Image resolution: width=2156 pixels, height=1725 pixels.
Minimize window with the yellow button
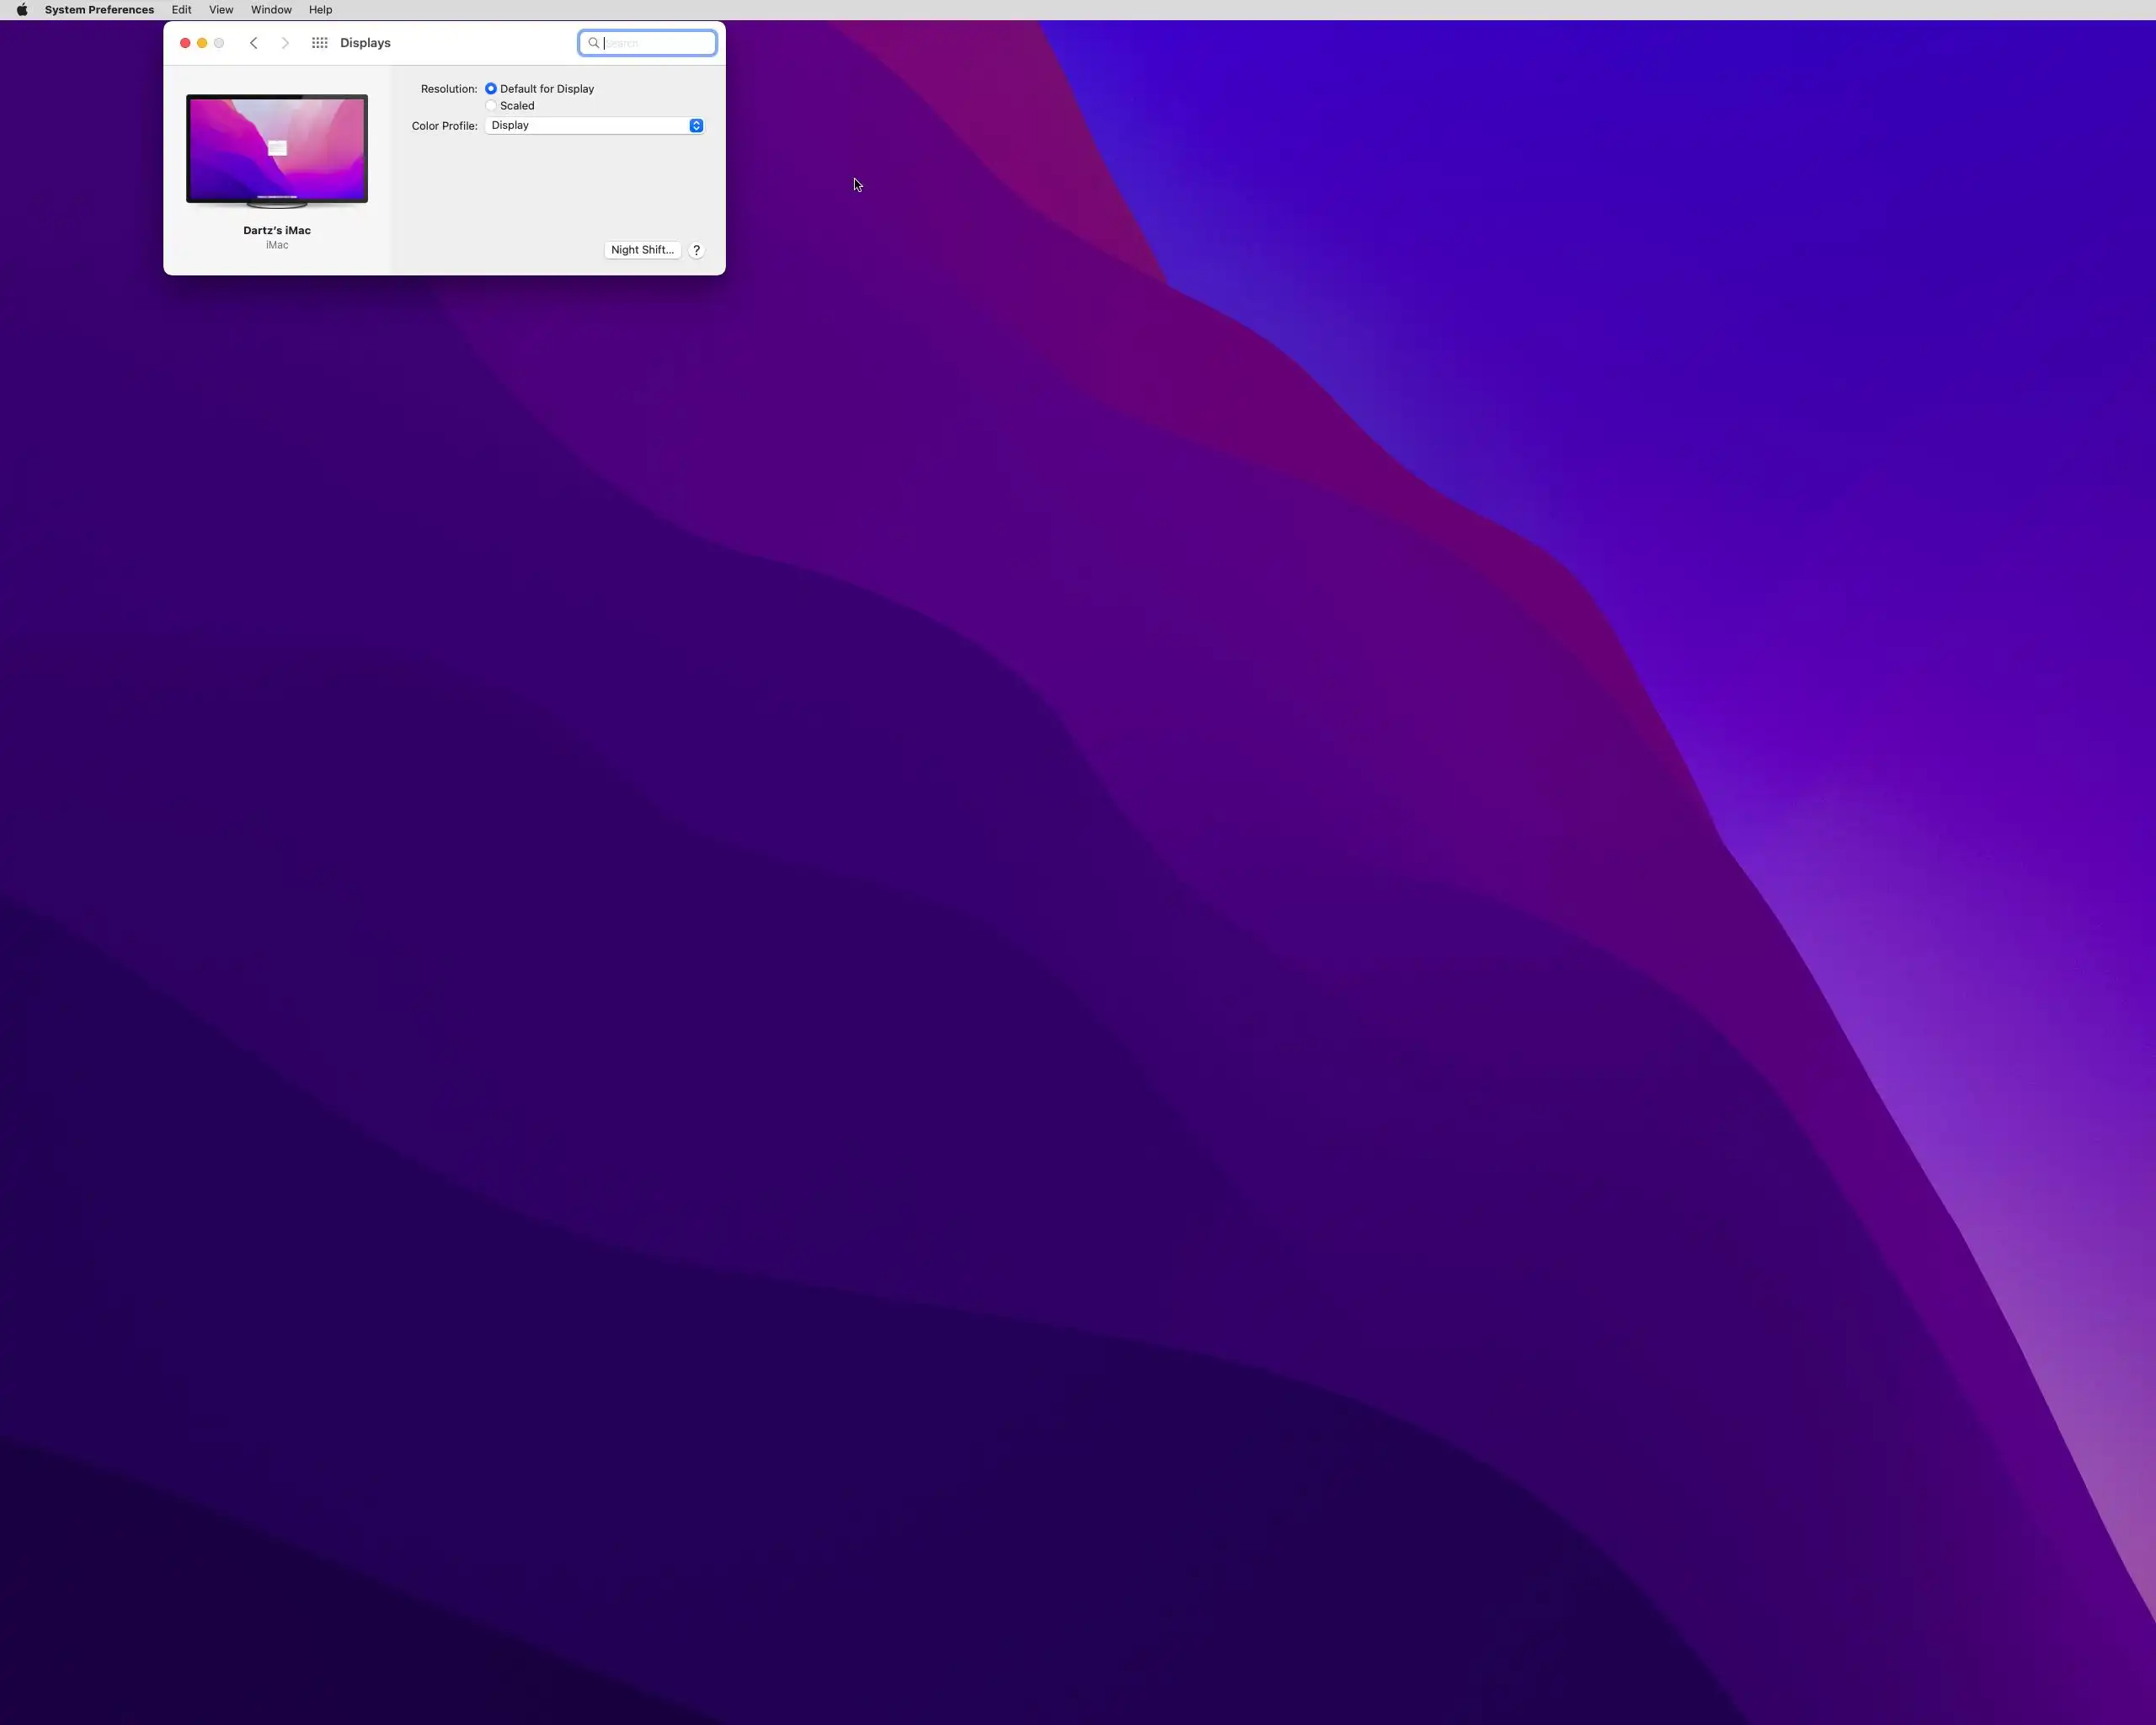point(202,43)
